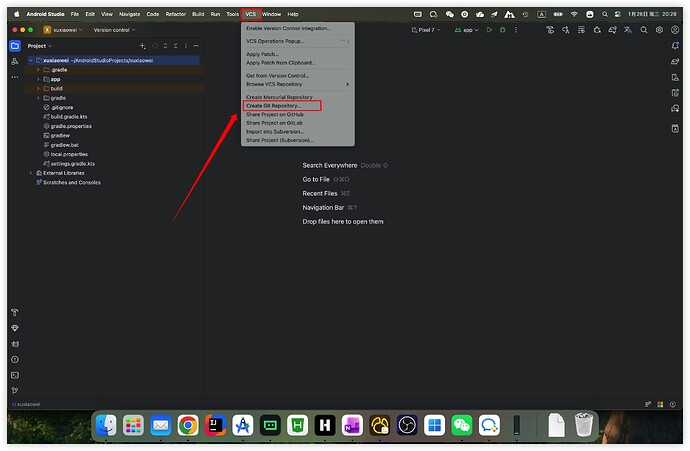Open the Settings gear icon in the toolbar
Screen dimensions: 690x451
pos(660,31)
